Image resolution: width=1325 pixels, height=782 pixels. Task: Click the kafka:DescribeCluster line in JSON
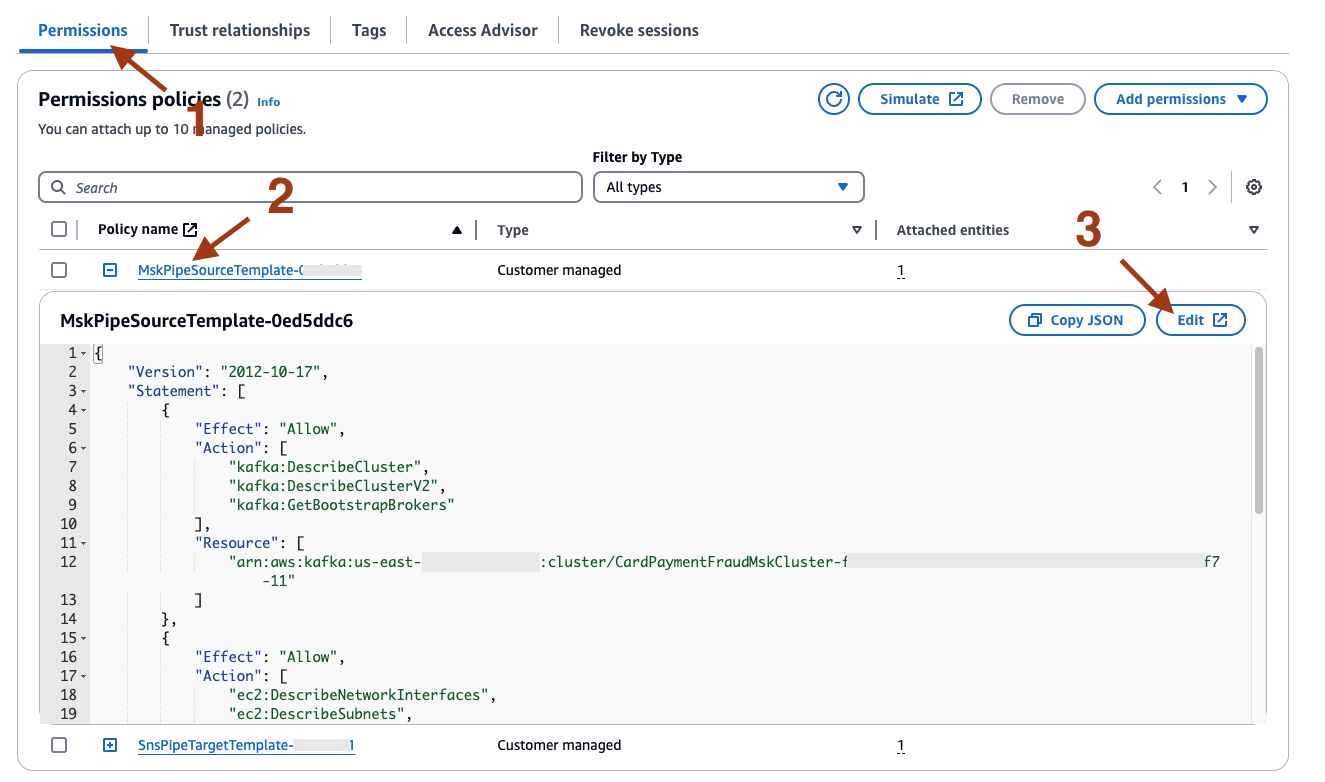(x=329, y=467)
